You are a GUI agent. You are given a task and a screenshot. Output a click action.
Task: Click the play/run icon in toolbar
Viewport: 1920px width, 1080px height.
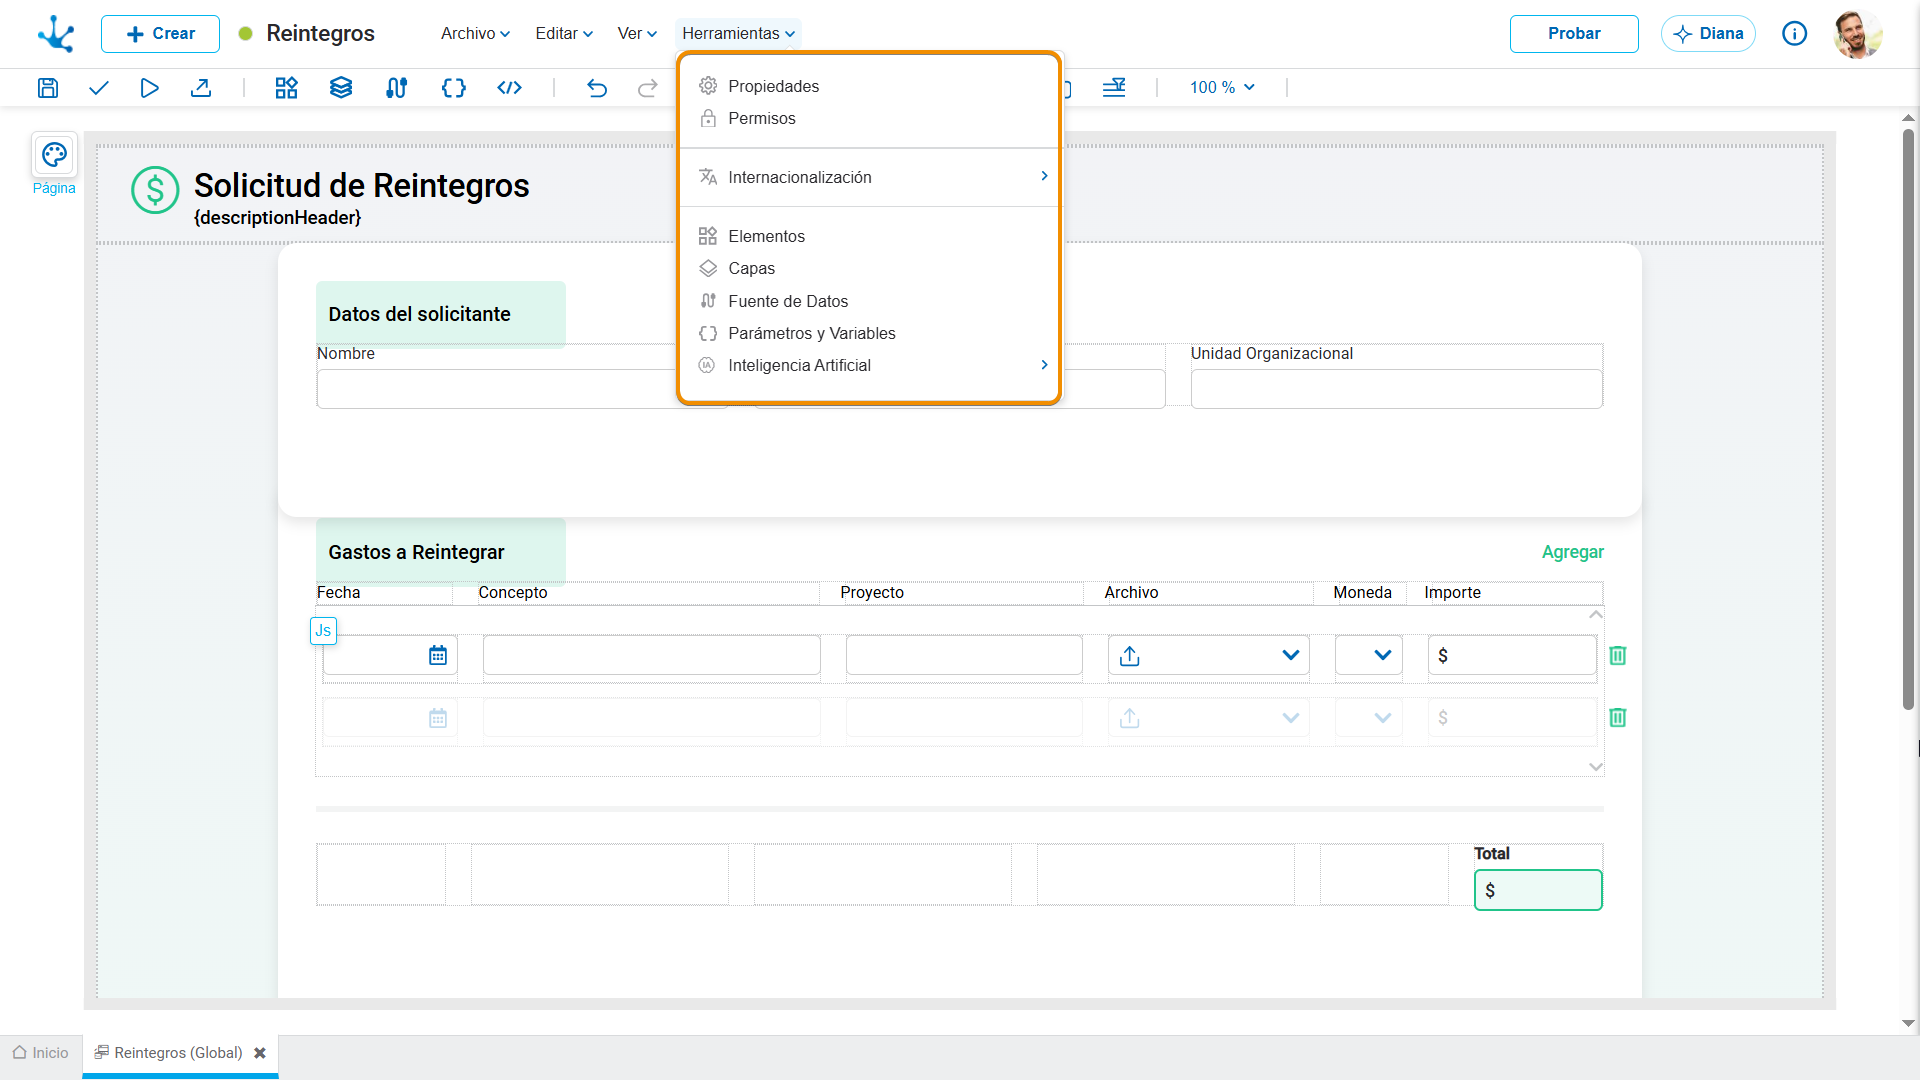(x=150, y=88)
